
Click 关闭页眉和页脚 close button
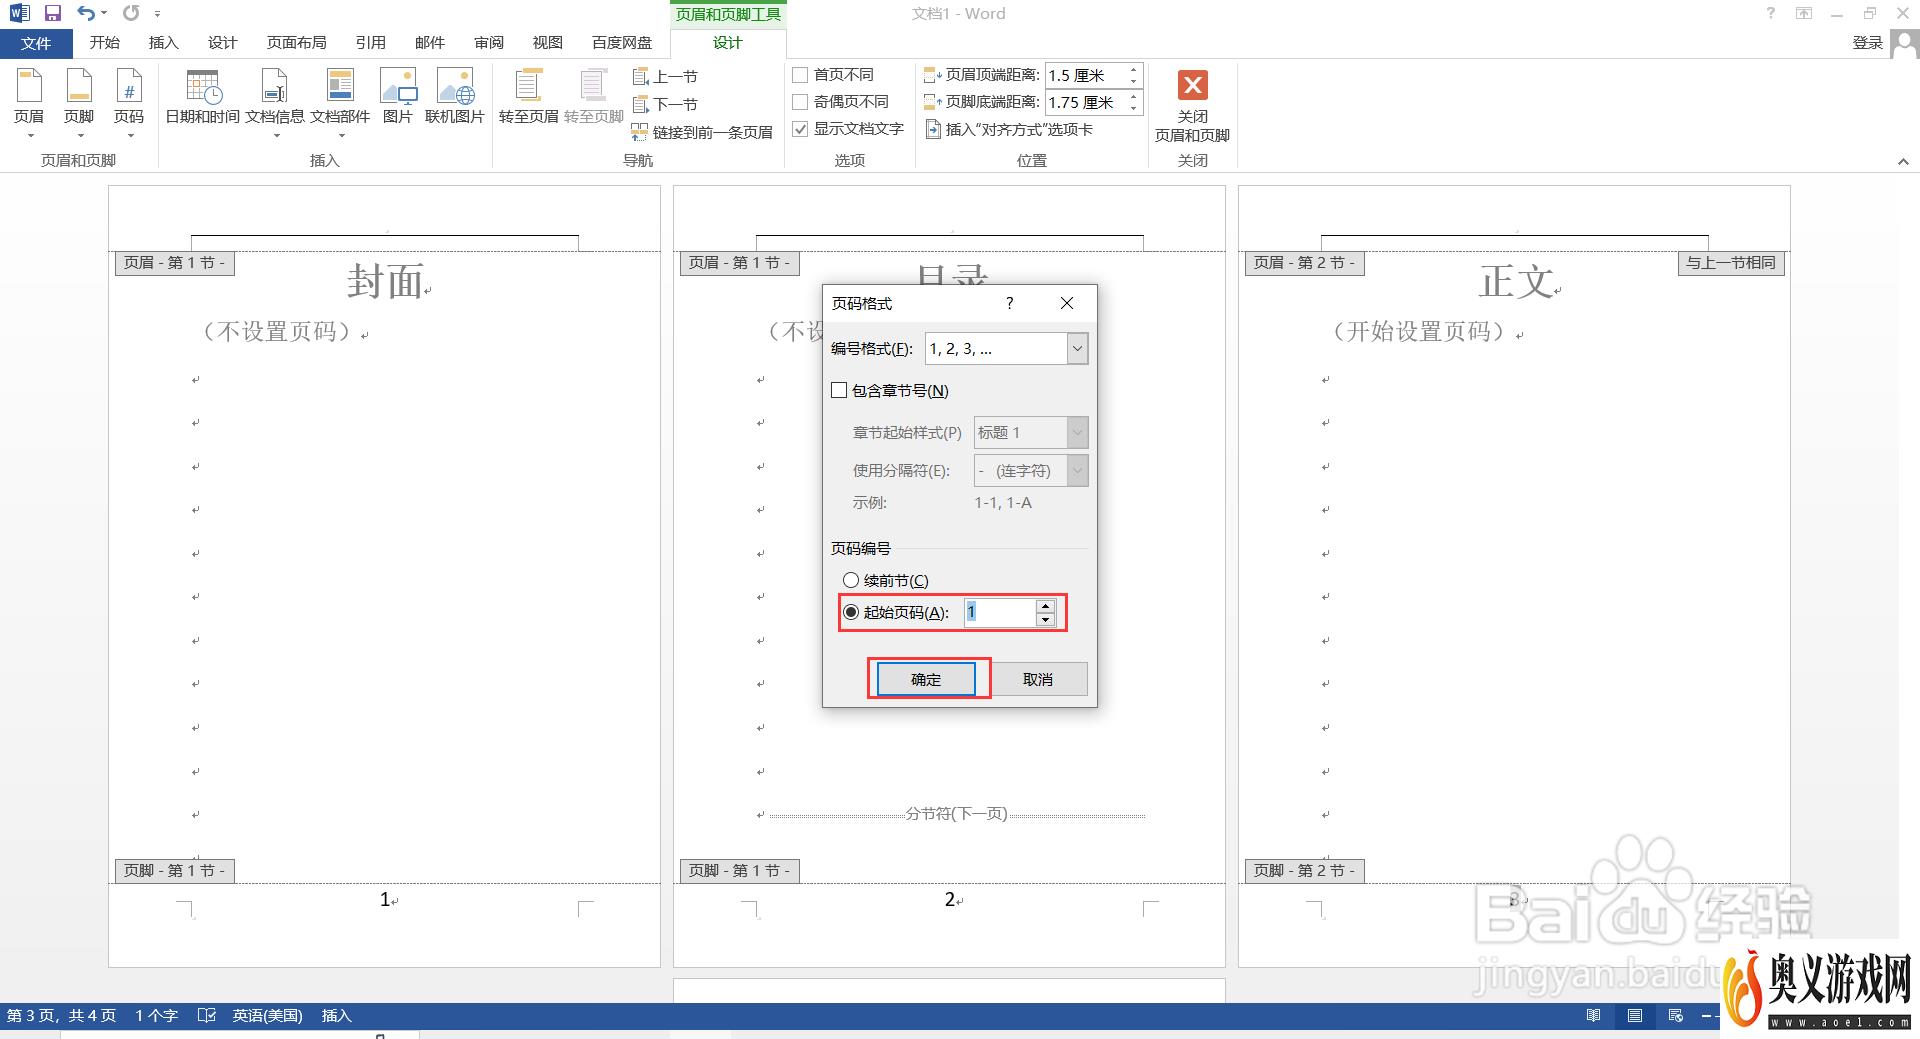(1192, 106)
